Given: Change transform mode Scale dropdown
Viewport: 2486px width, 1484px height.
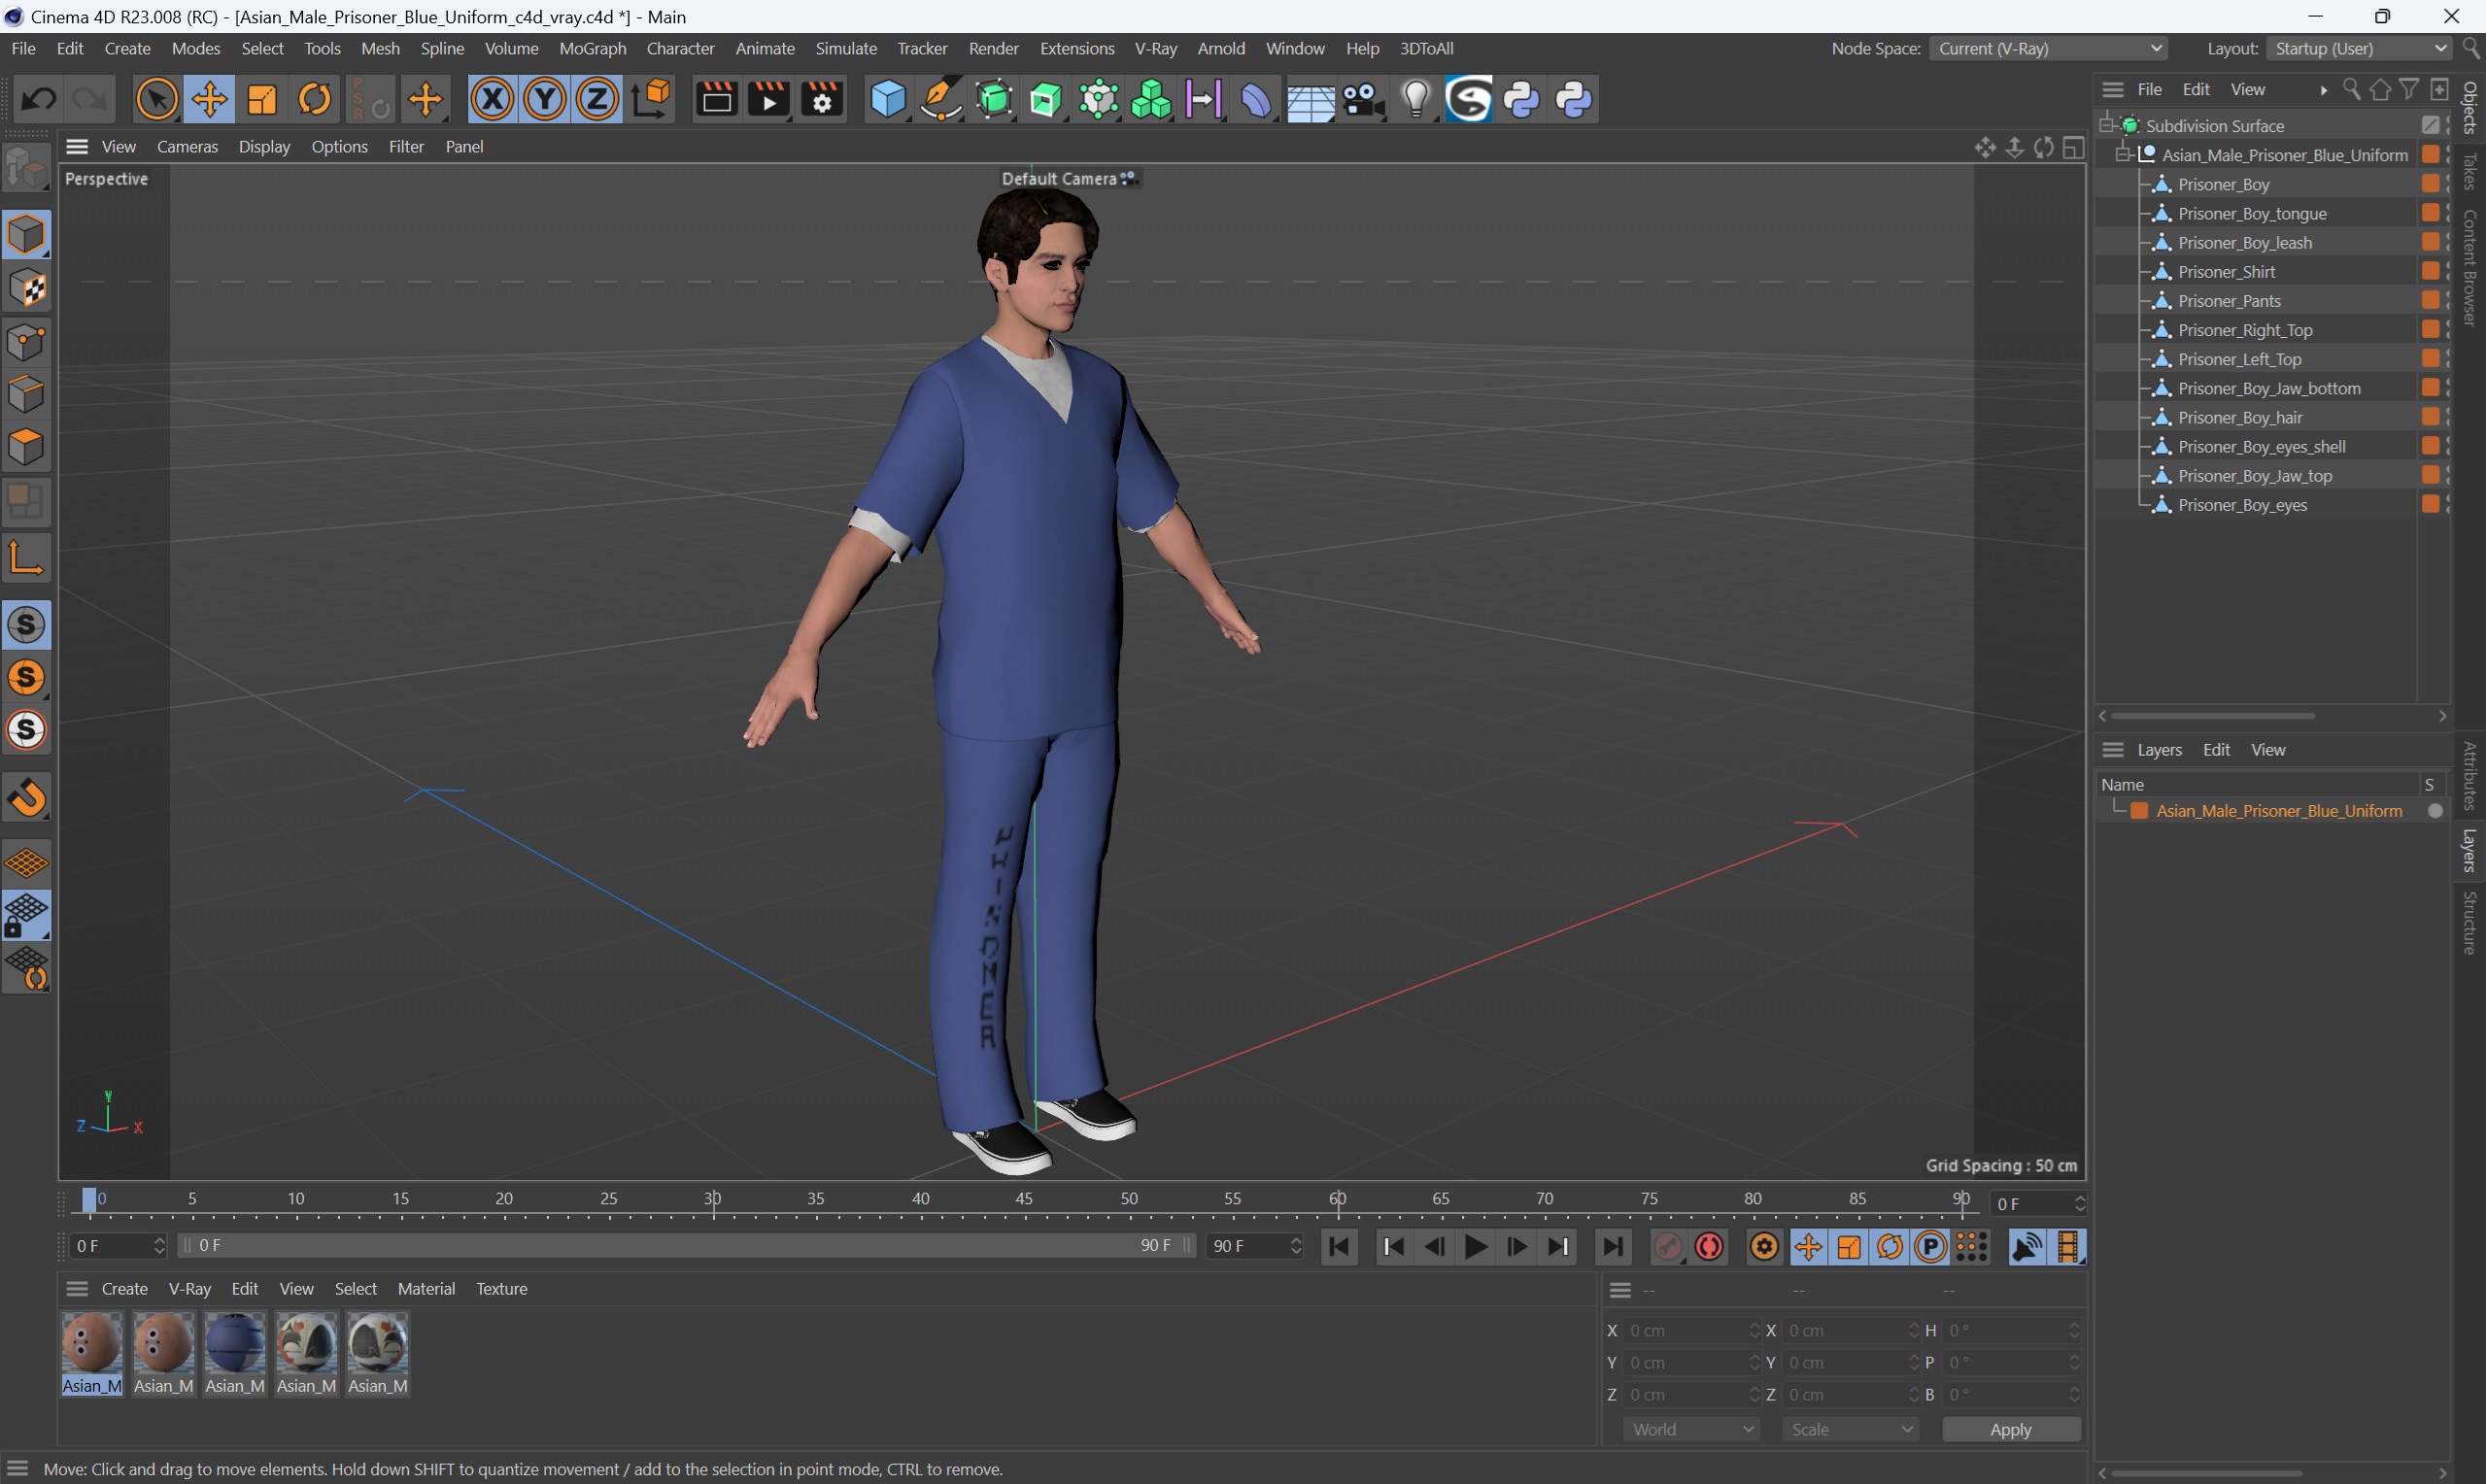Looking at the screenshot, I should point(1845,1428).
